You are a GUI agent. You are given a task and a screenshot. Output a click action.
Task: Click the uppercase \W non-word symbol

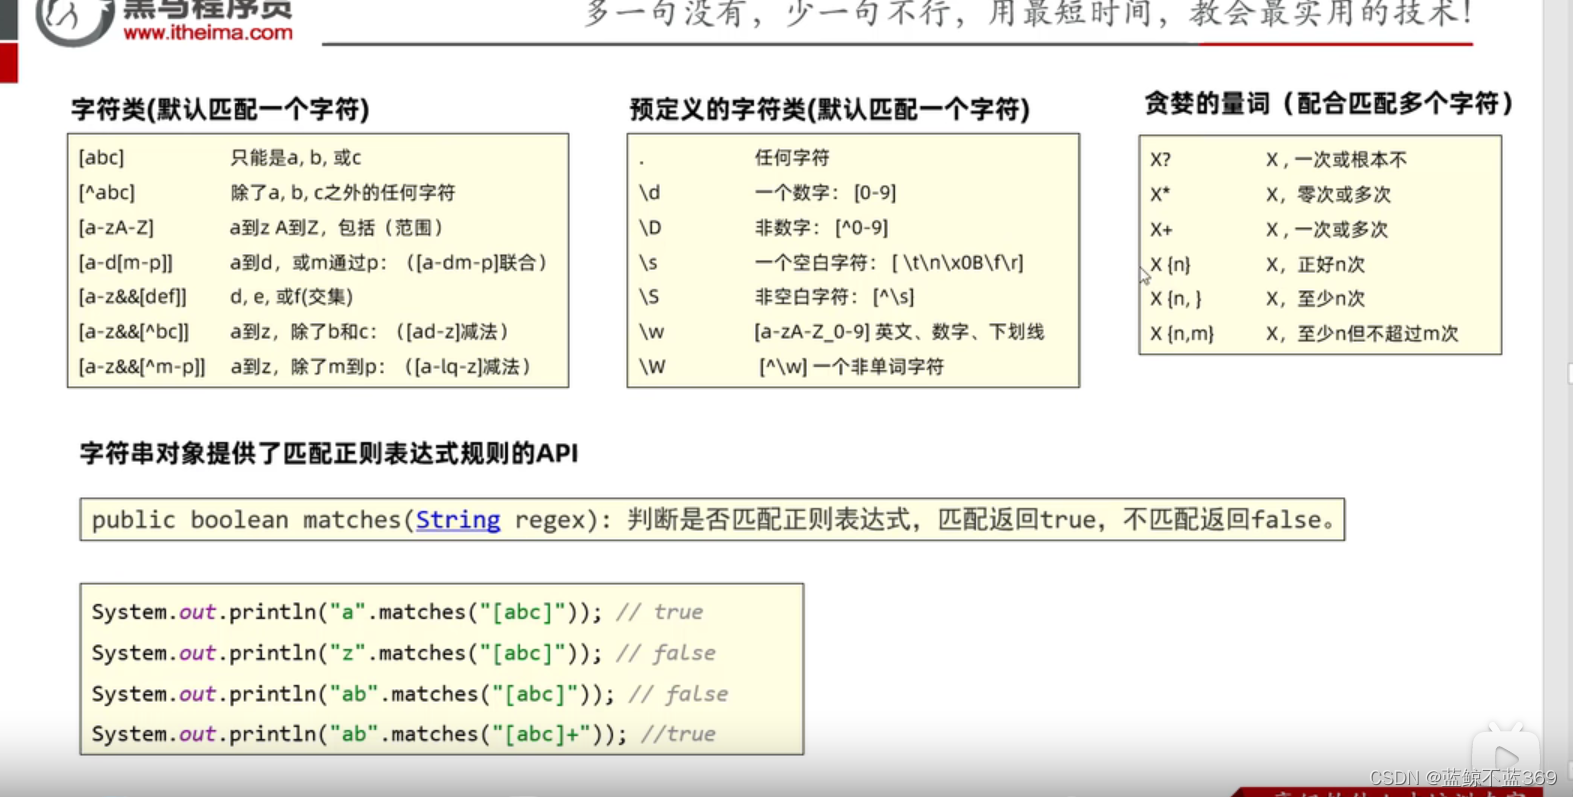[653, 366]
